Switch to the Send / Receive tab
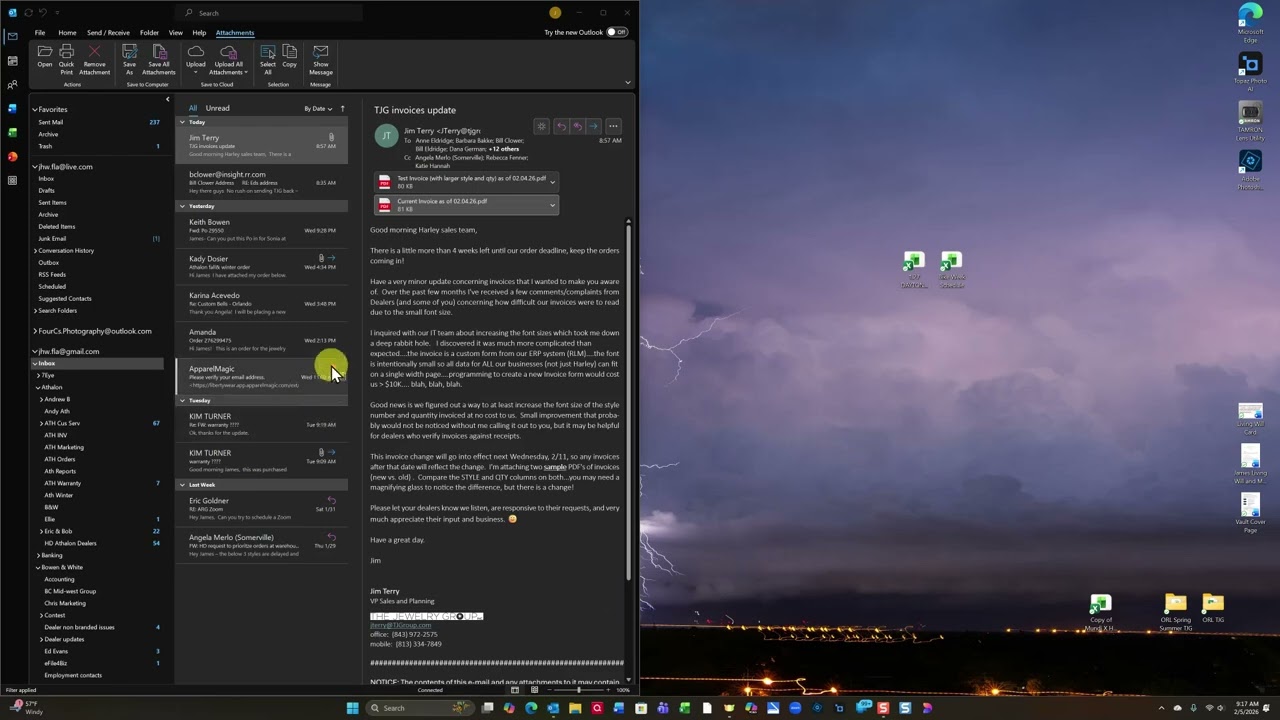 pyautogui.click(x=108, y=32)
